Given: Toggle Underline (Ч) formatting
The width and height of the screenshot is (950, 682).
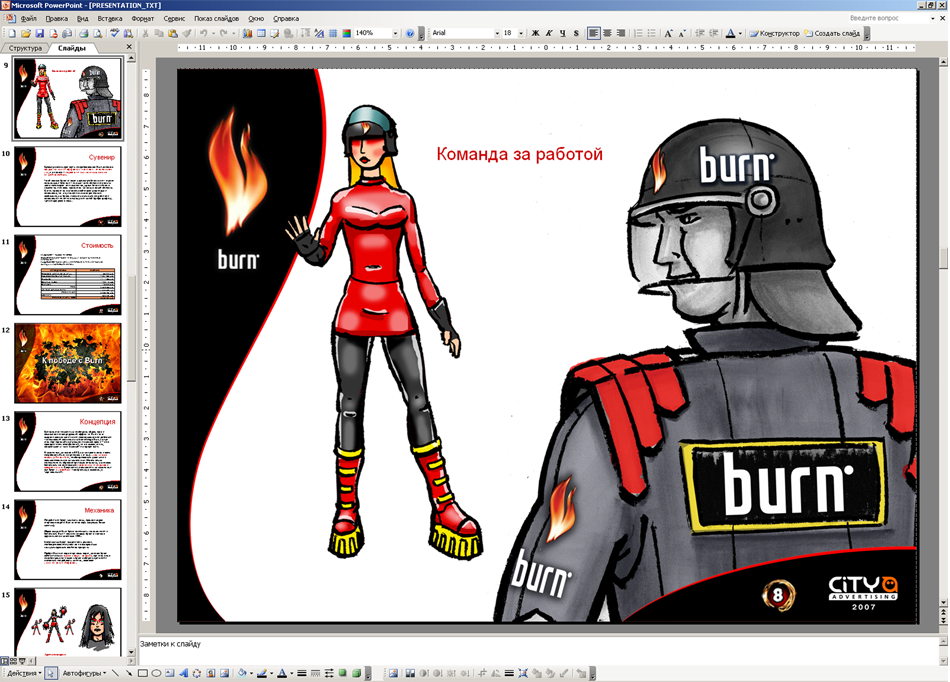Looking at the screenshot, I should tap(563, 33).
